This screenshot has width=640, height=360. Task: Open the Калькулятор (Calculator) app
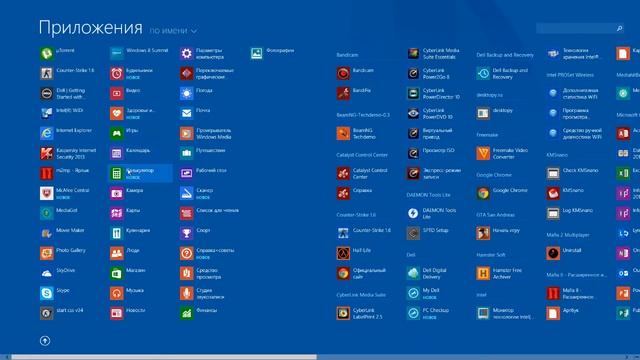click(140, 173)
